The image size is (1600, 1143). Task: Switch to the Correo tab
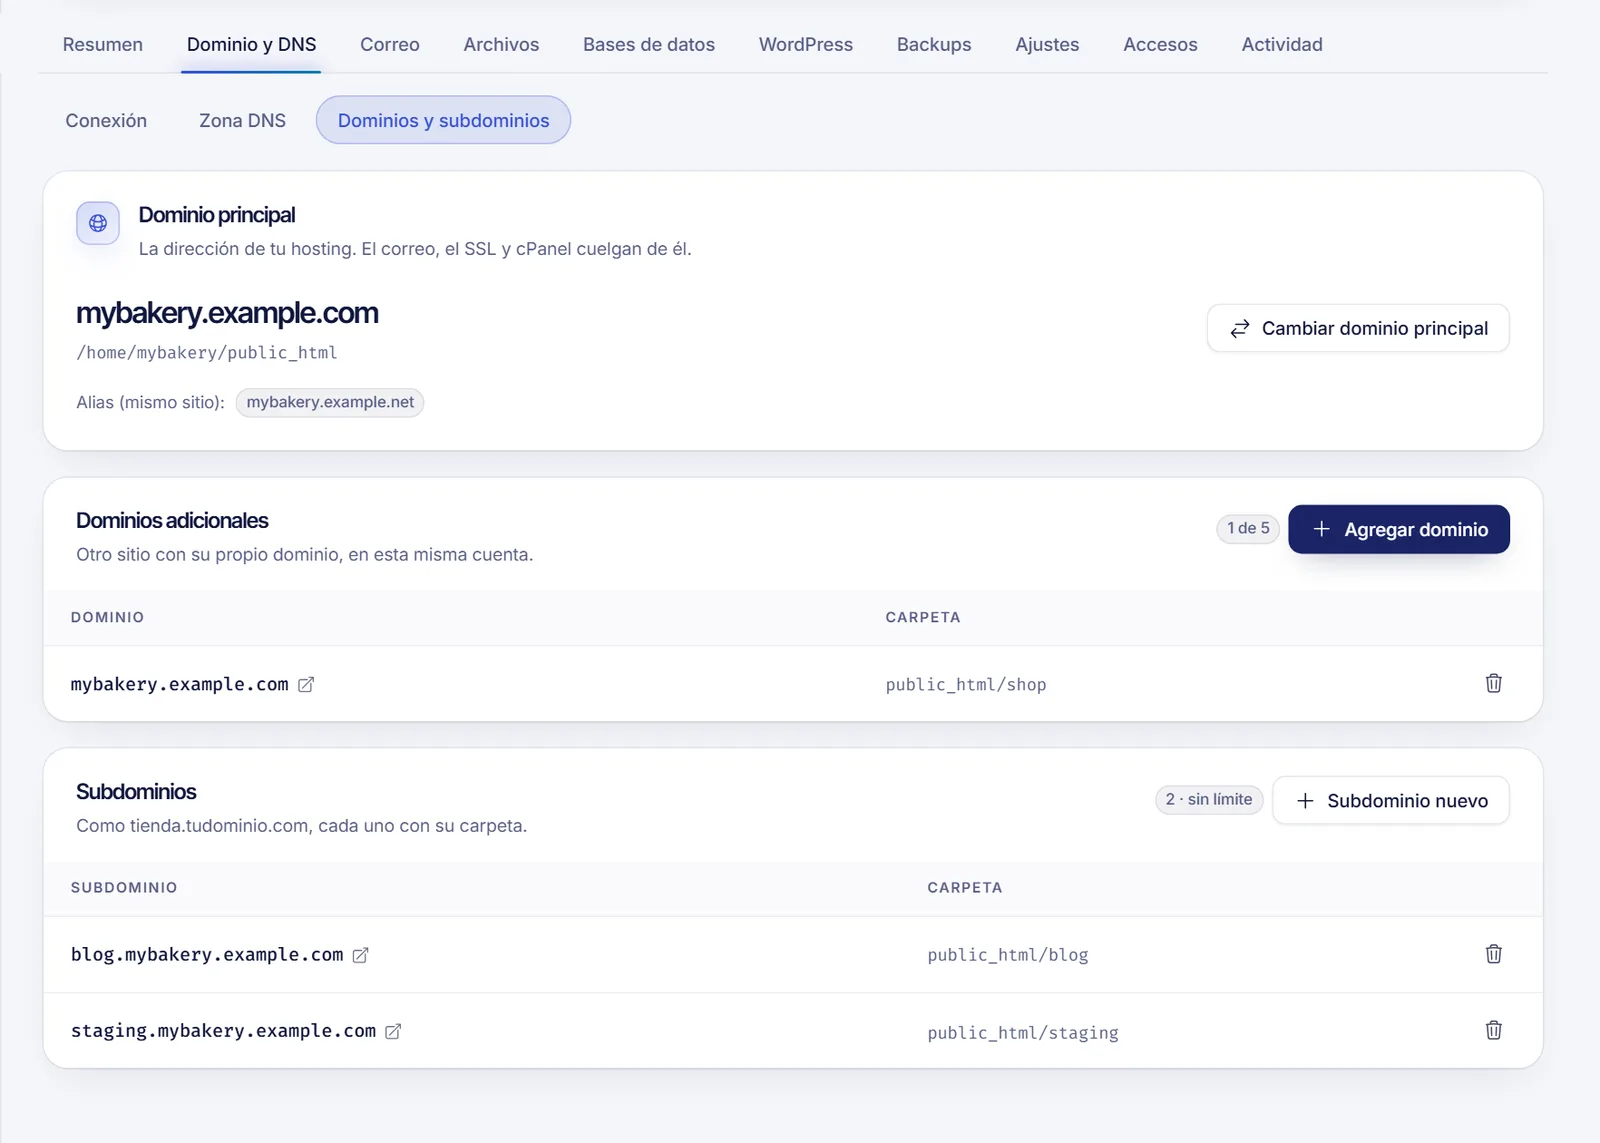coord(390,44)
